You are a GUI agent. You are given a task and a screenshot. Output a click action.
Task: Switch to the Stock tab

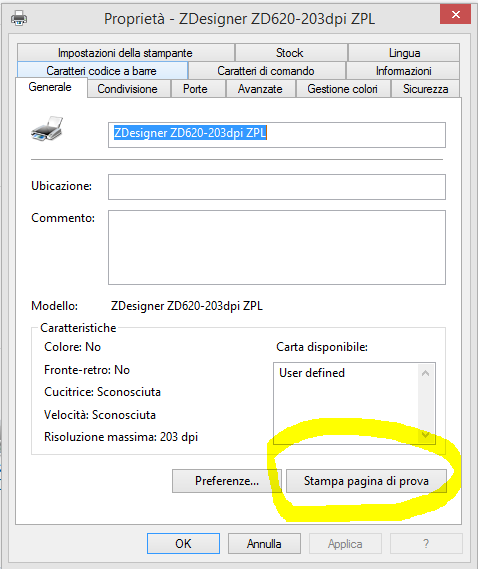291,53
